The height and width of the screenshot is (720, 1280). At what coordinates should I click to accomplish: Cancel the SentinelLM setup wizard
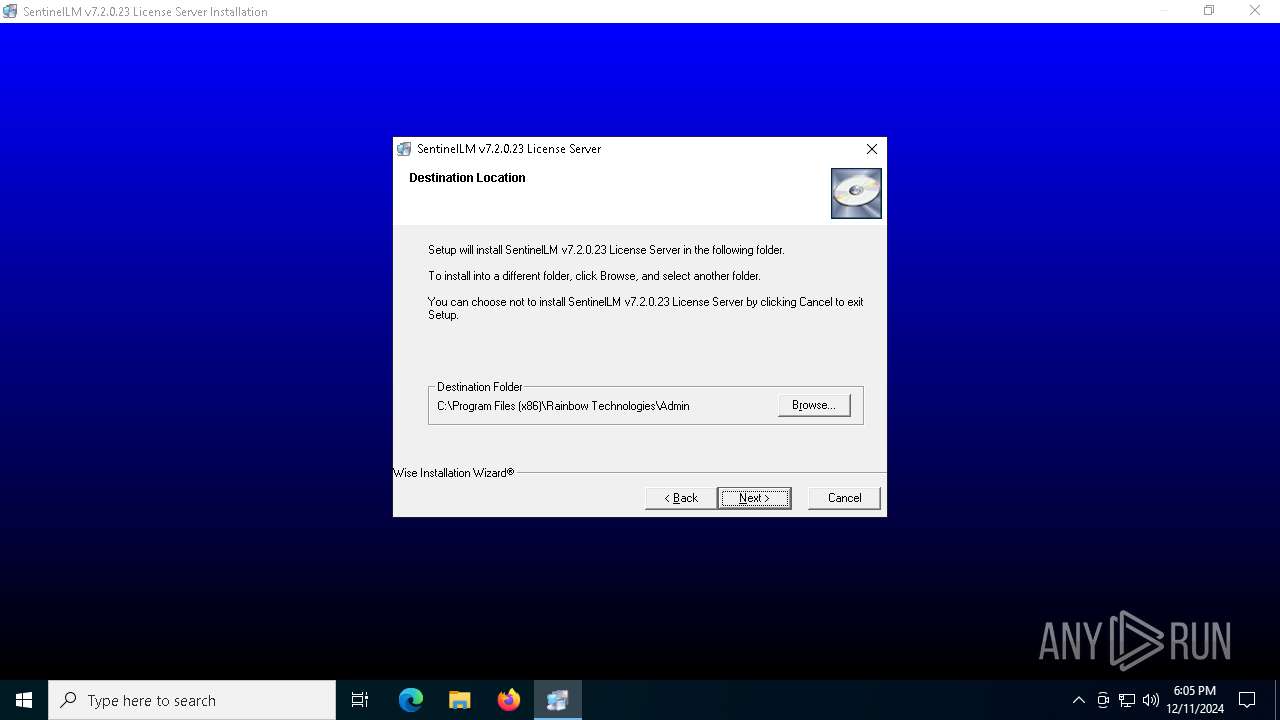(844, 498)
